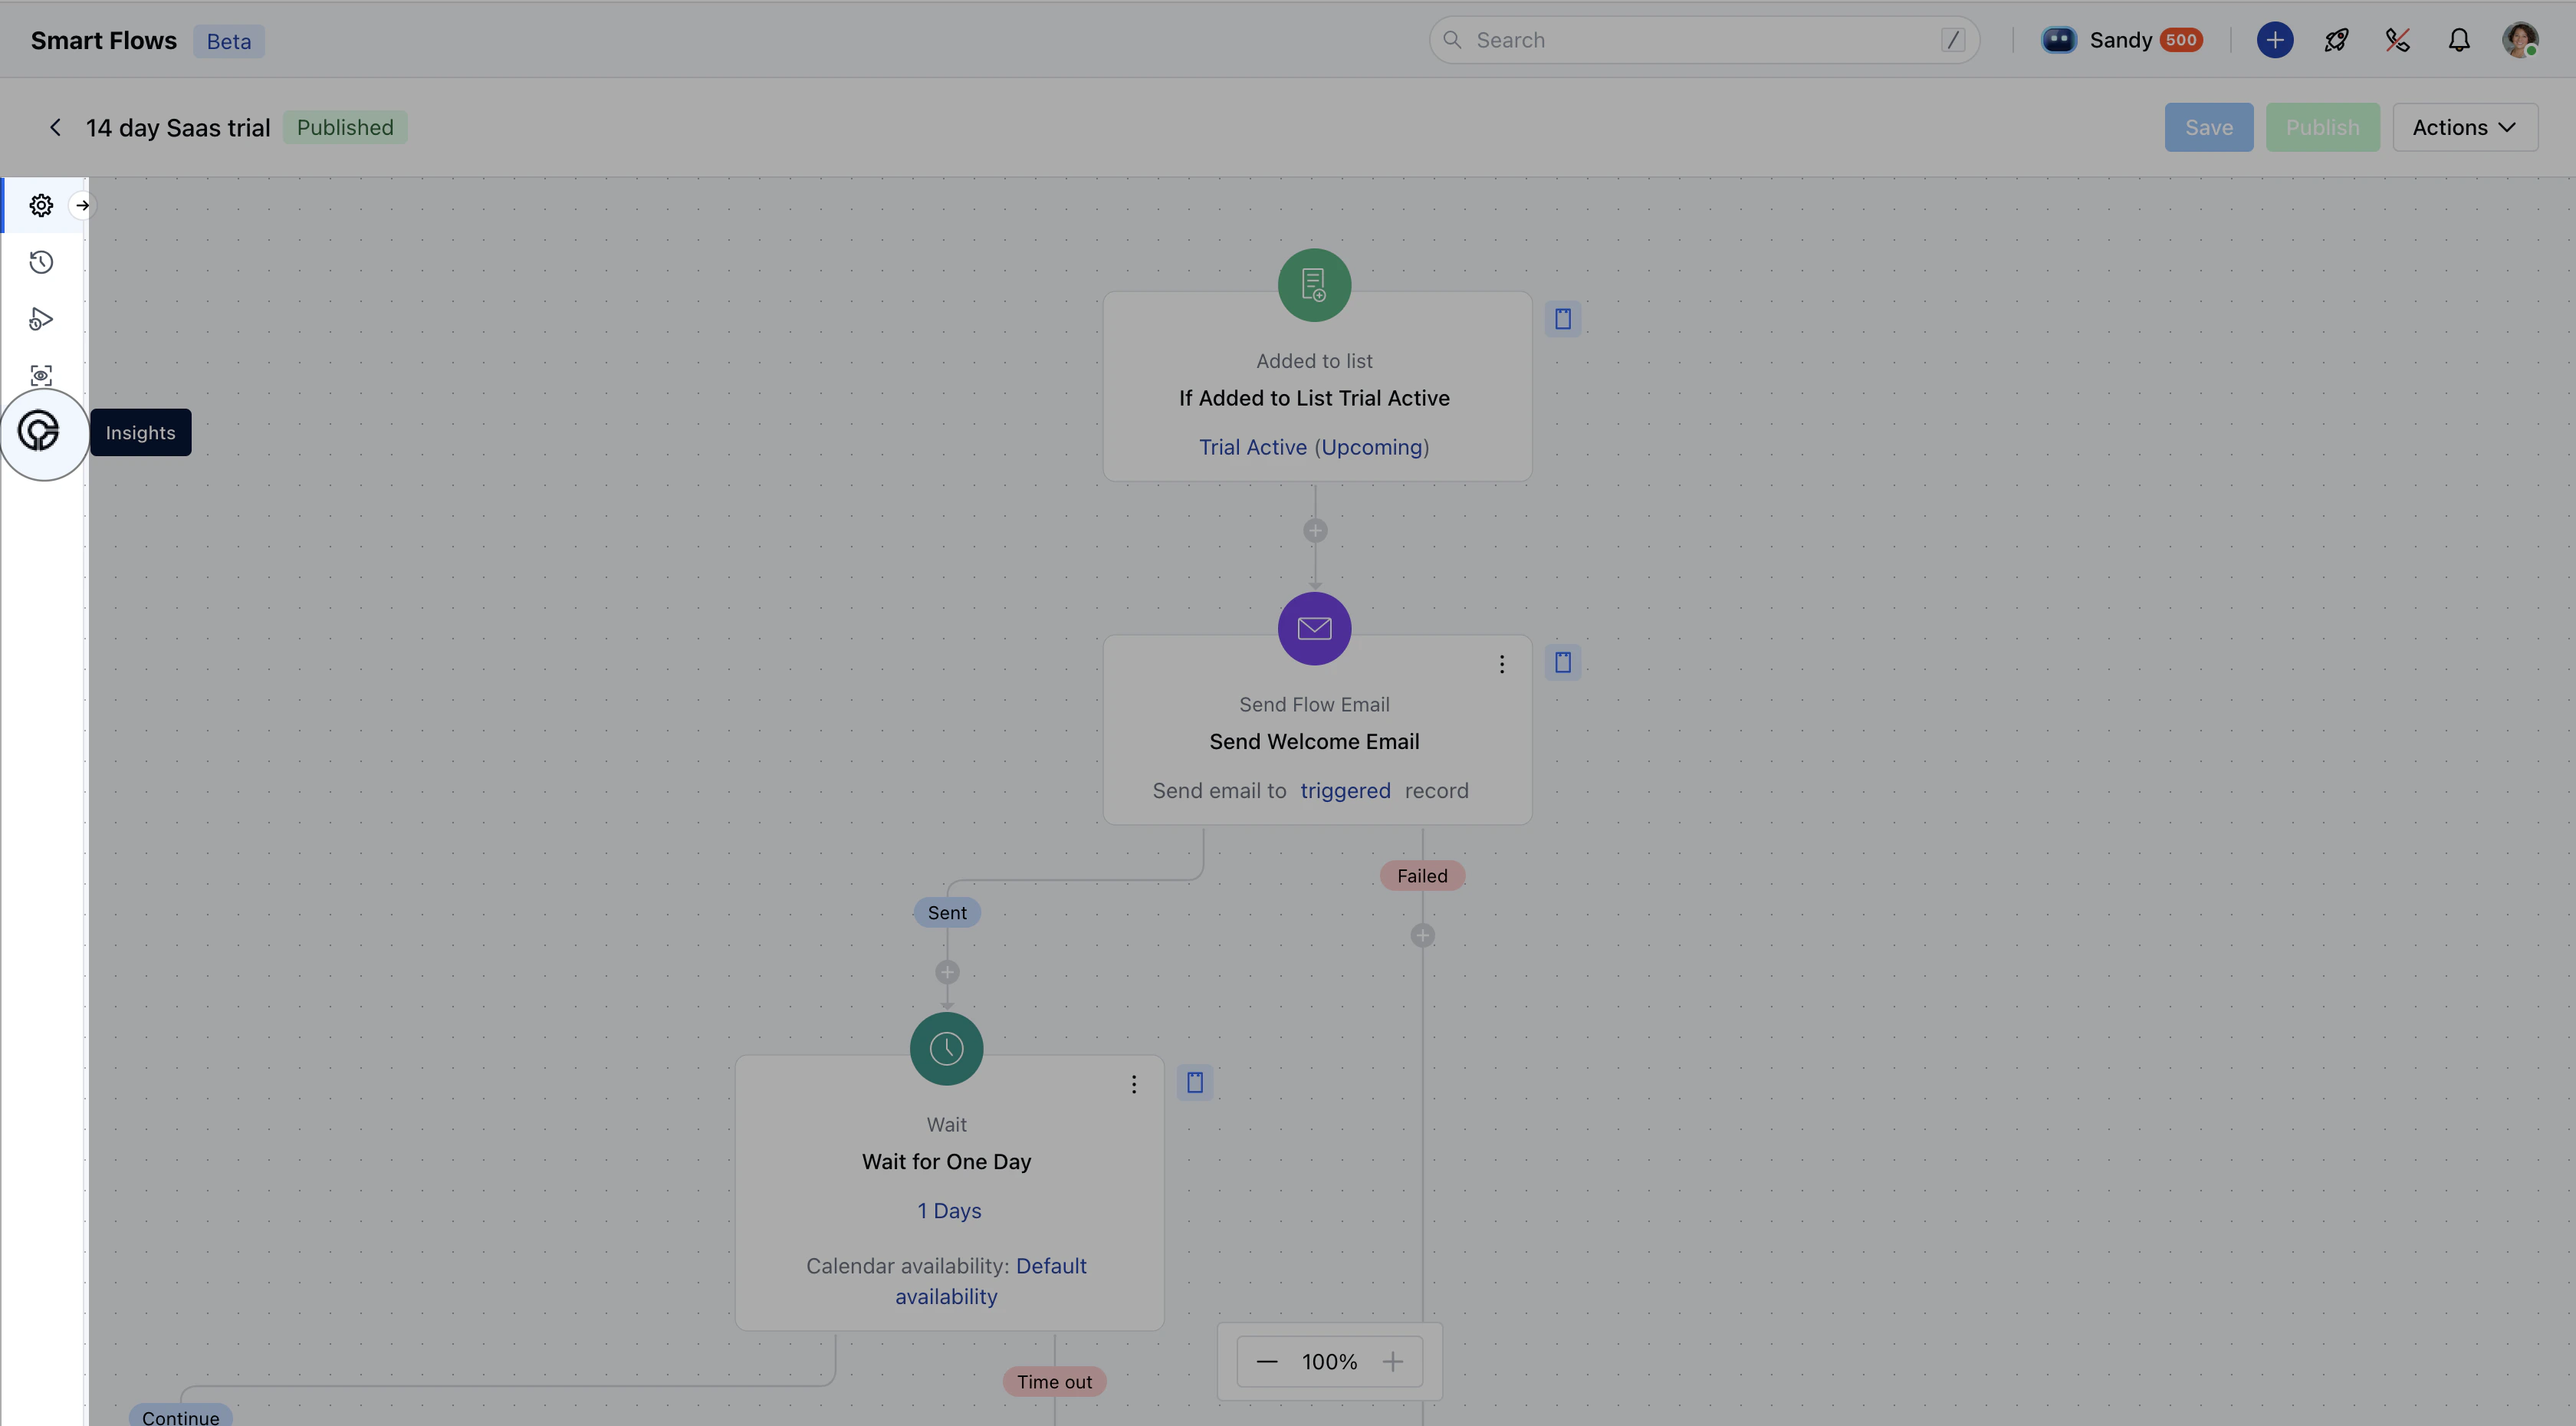Go back with the left chevron

[55, 127]
